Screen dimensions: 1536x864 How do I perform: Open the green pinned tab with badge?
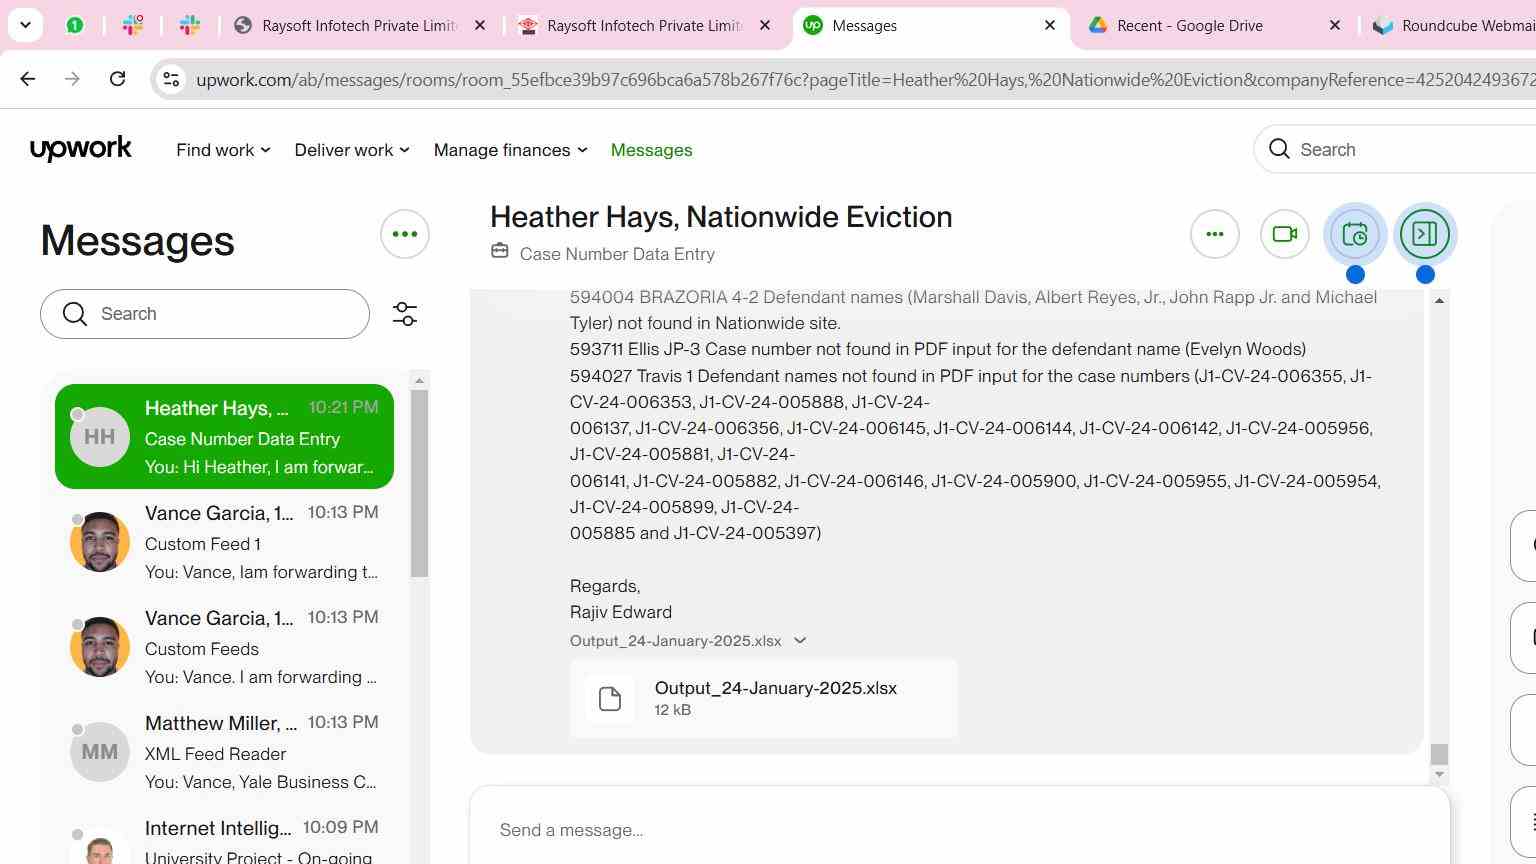(x=75, y=25)
